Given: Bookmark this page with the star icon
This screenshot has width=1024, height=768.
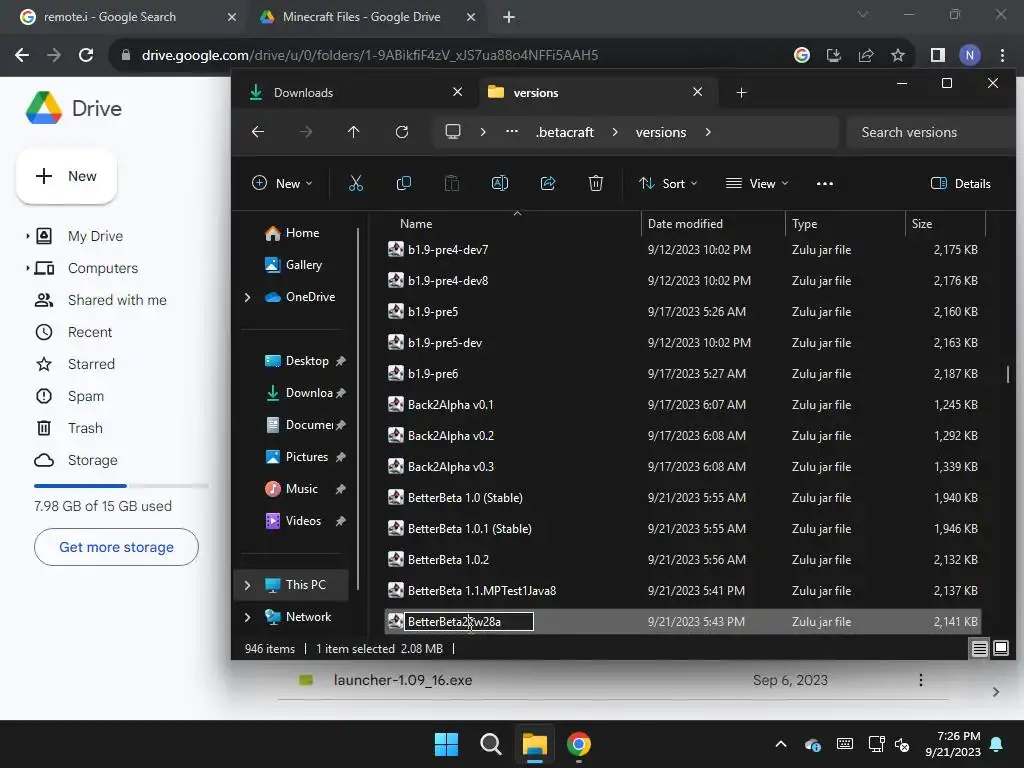Looking at the screenshot, I should point(898,55).
